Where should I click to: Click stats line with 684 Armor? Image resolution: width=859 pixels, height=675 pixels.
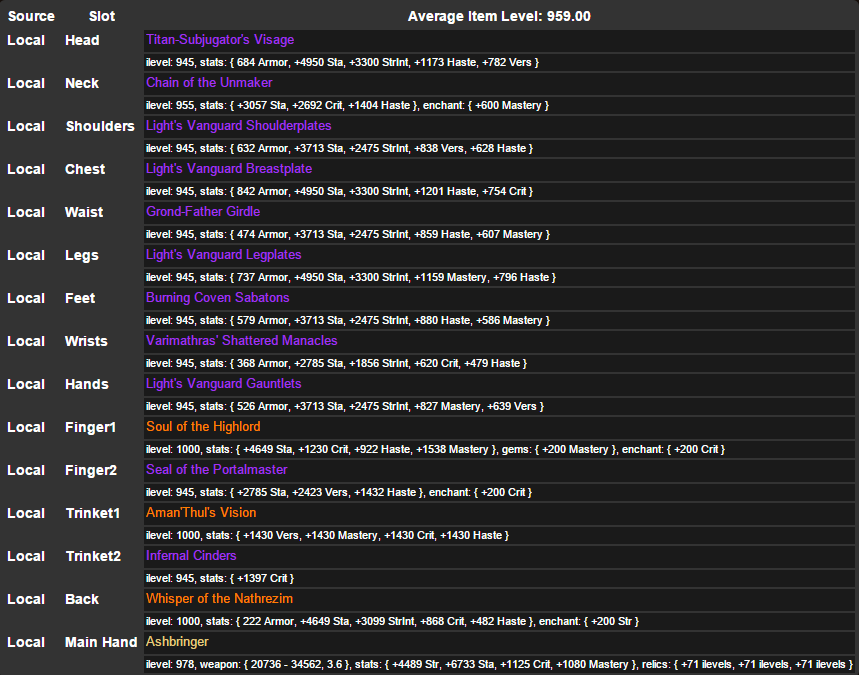(342, 62)
